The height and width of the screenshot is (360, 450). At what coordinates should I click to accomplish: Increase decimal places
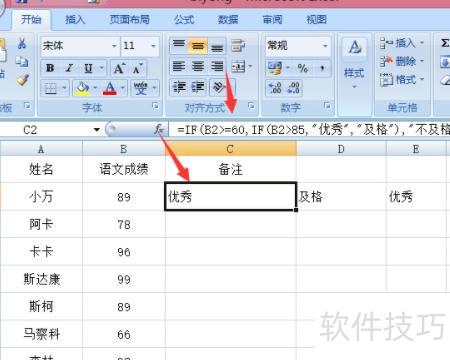pyautogui.click(x=275, y=88)
